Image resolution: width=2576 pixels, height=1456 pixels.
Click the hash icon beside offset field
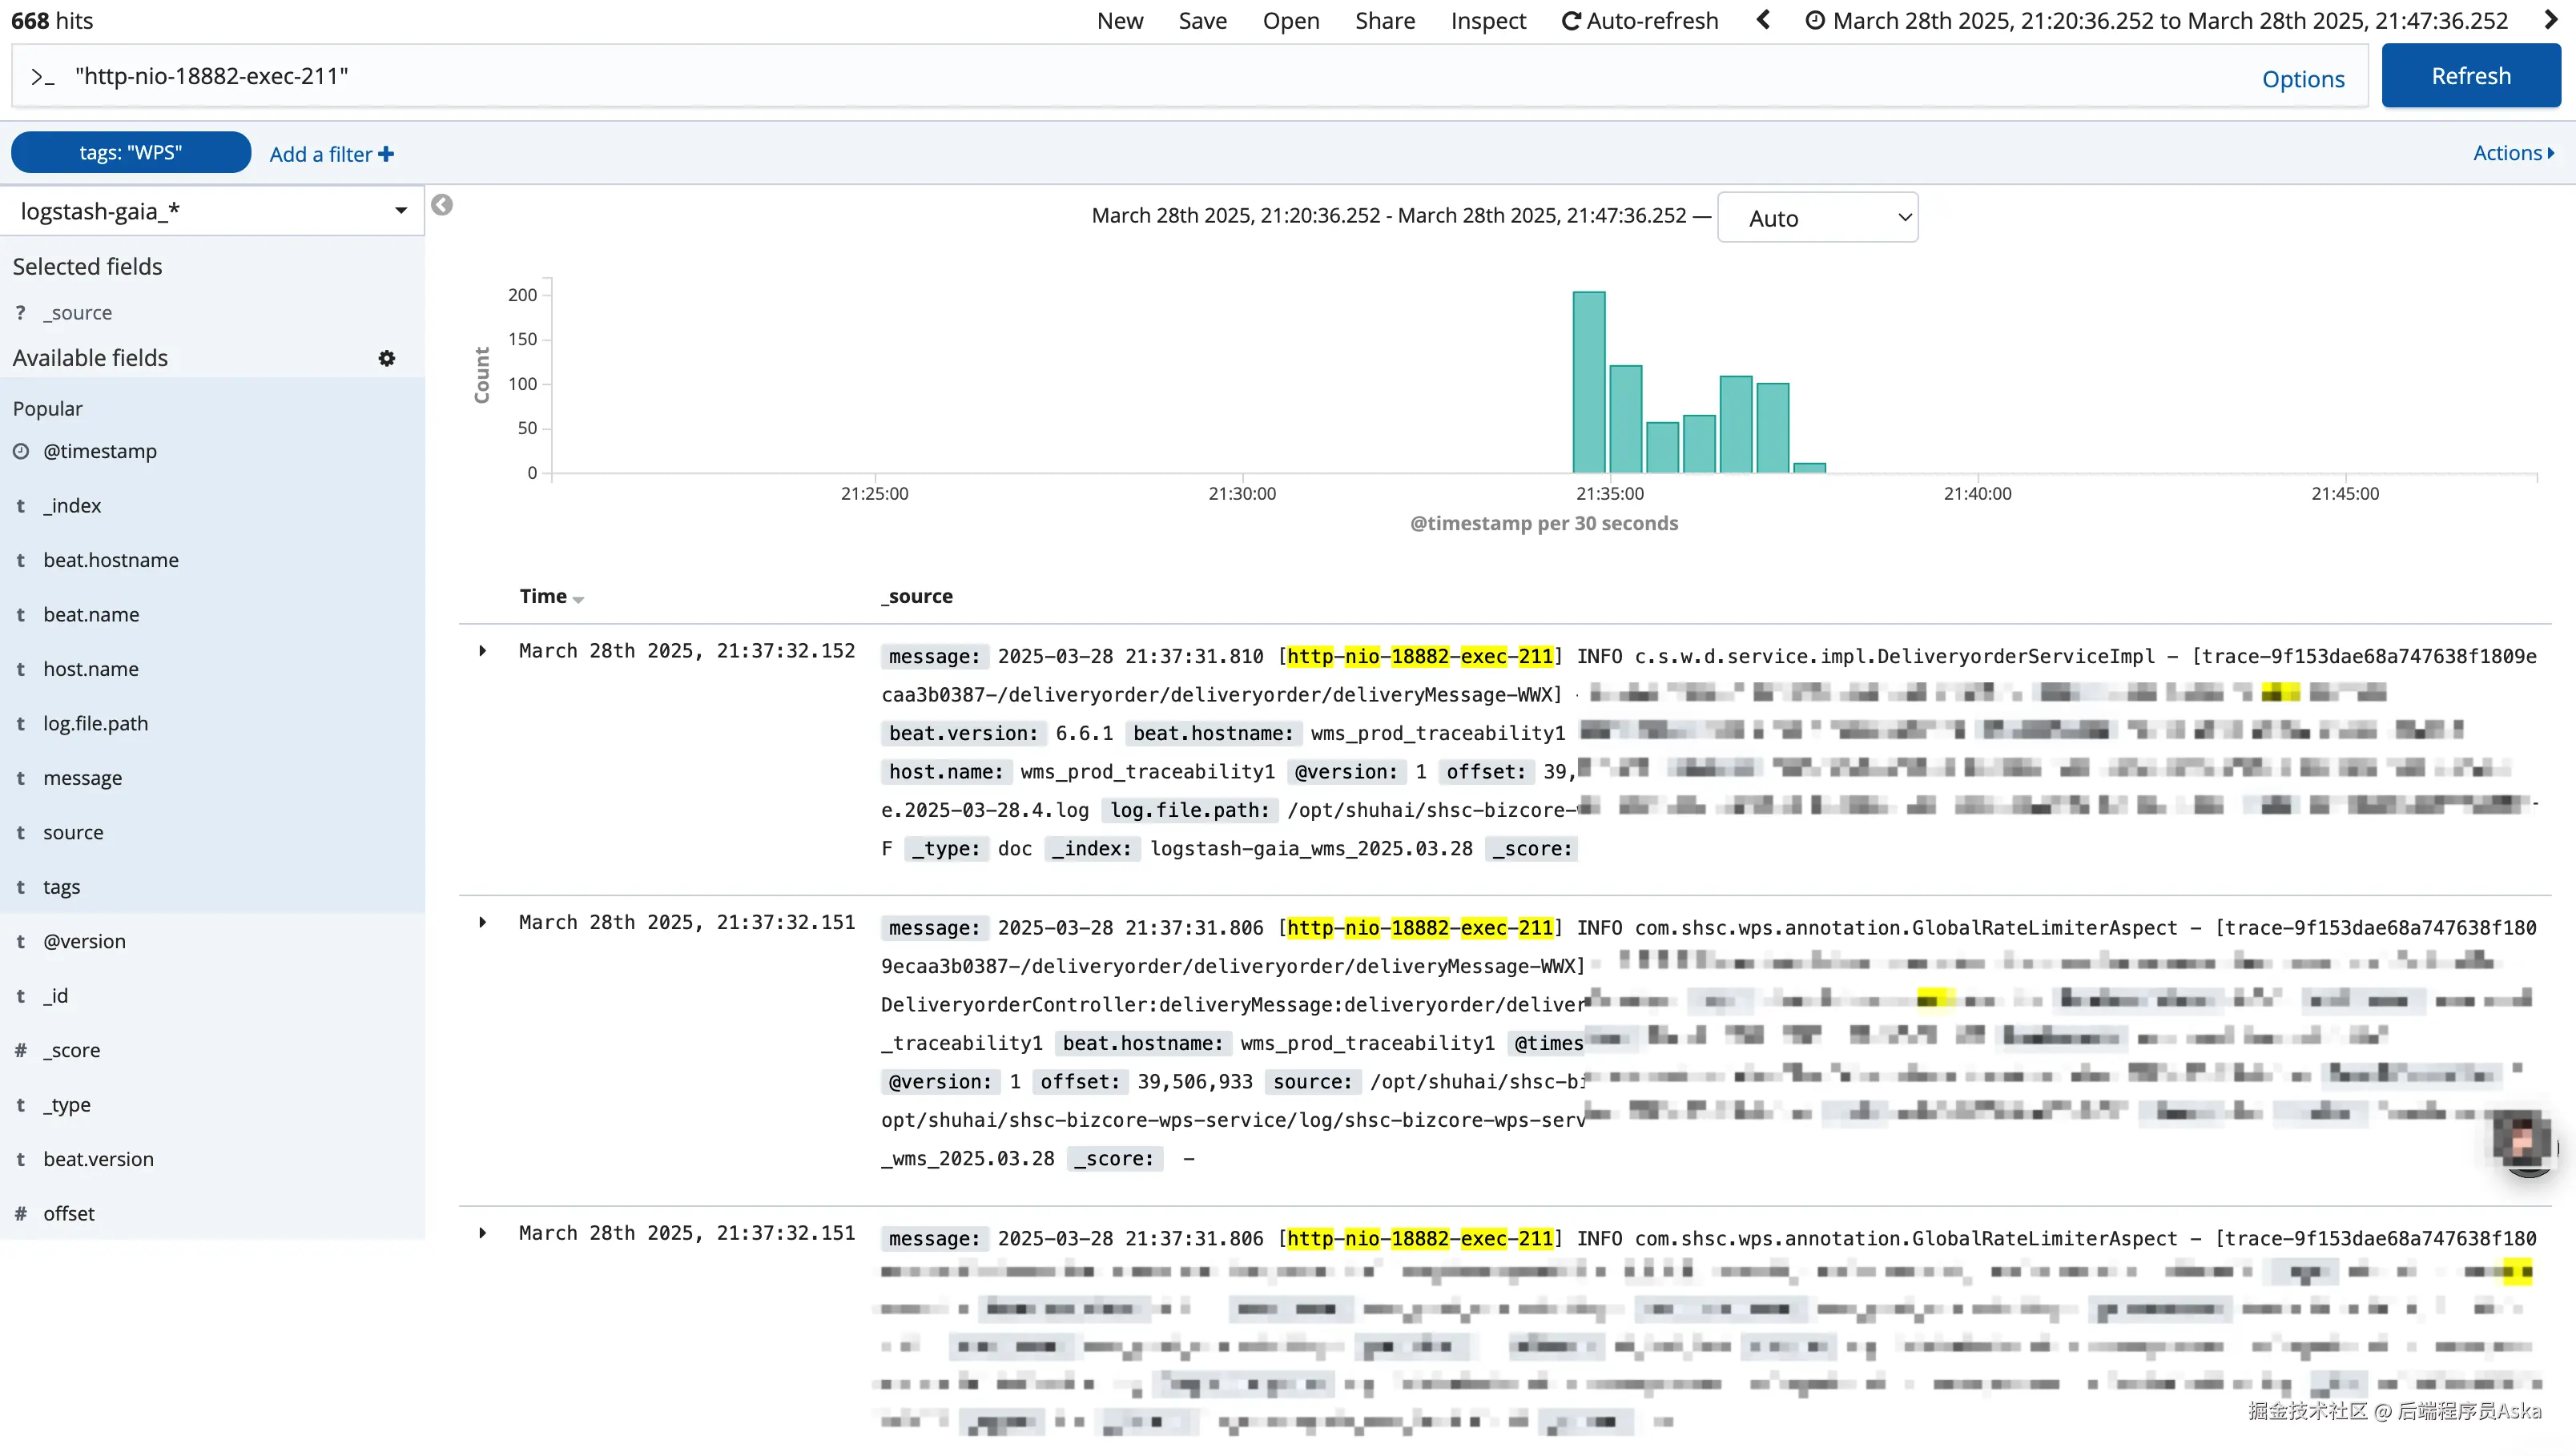coord(21,1214)
